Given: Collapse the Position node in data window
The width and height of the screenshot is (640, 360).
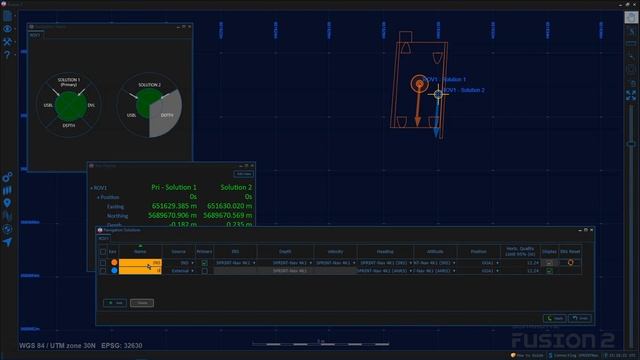Looking at the screenshot, I should coord(98,197).
